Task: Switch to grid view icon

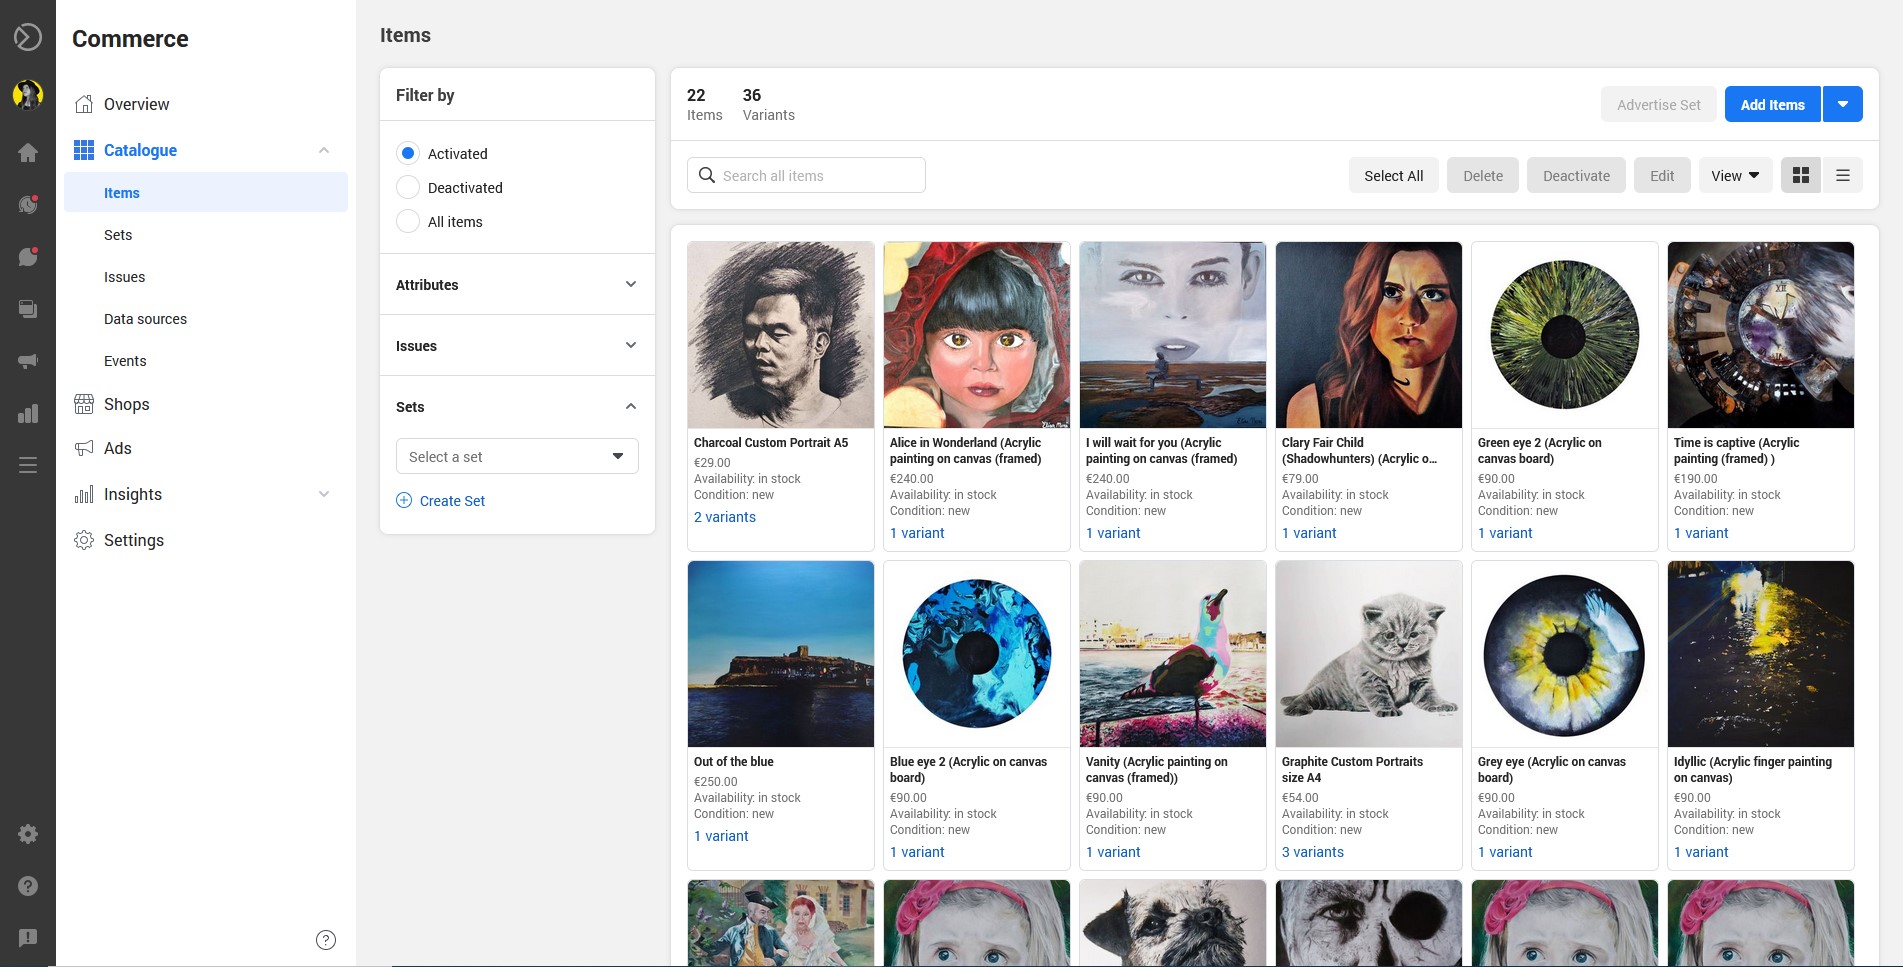Action: coord(1801,175)
